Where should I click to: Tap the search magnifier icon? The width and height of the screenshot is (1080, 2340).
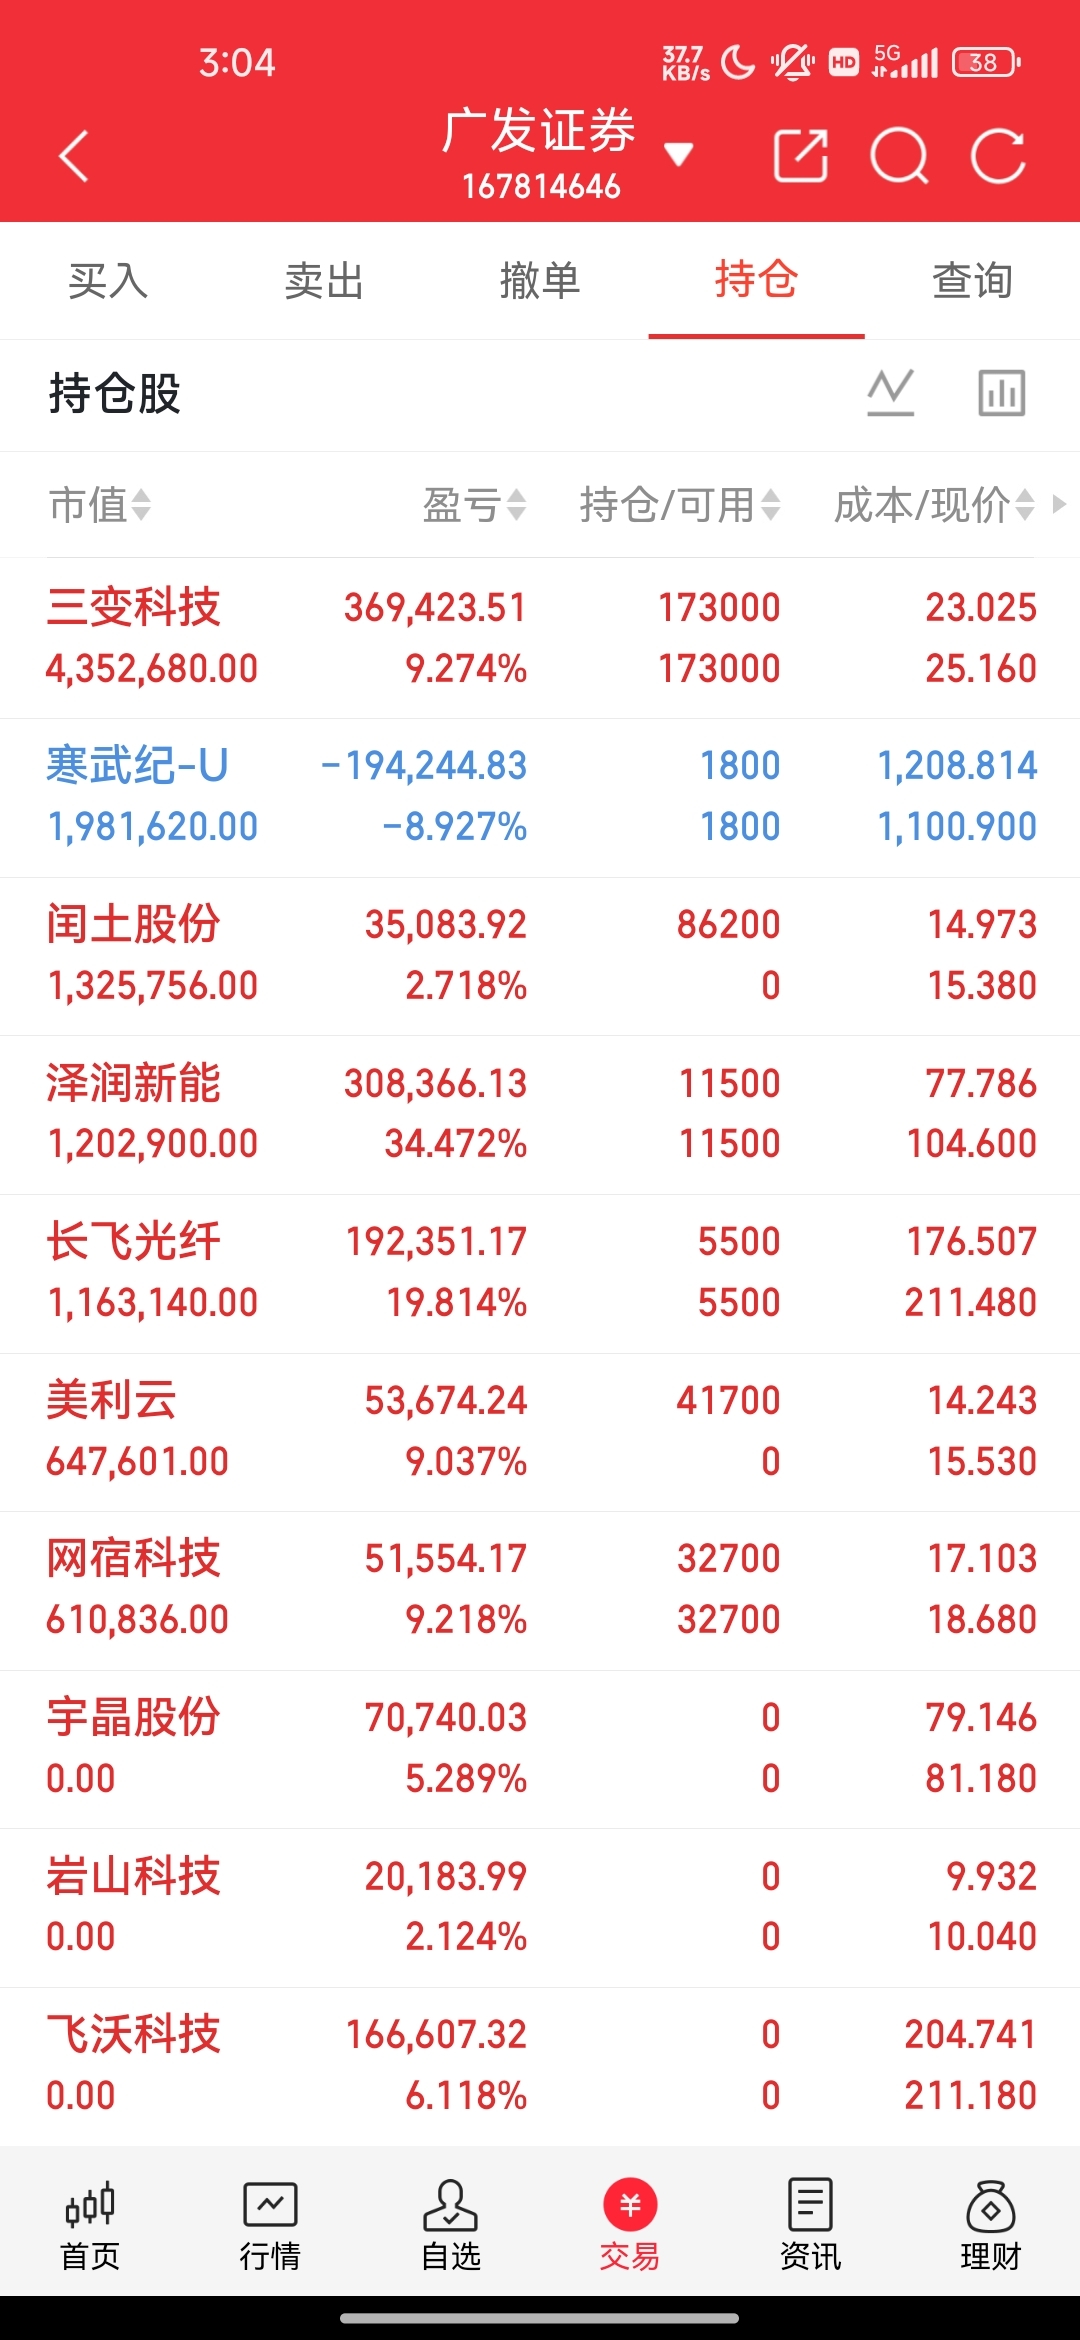point(899,157)
